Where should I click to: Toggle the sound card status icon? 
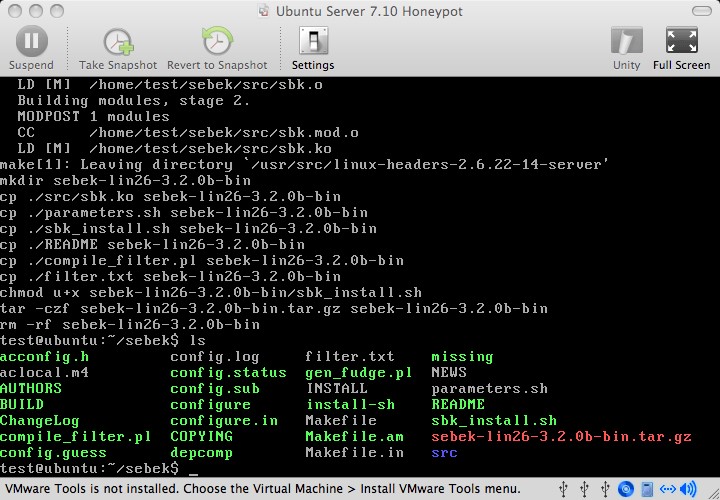tap(687, 490)
